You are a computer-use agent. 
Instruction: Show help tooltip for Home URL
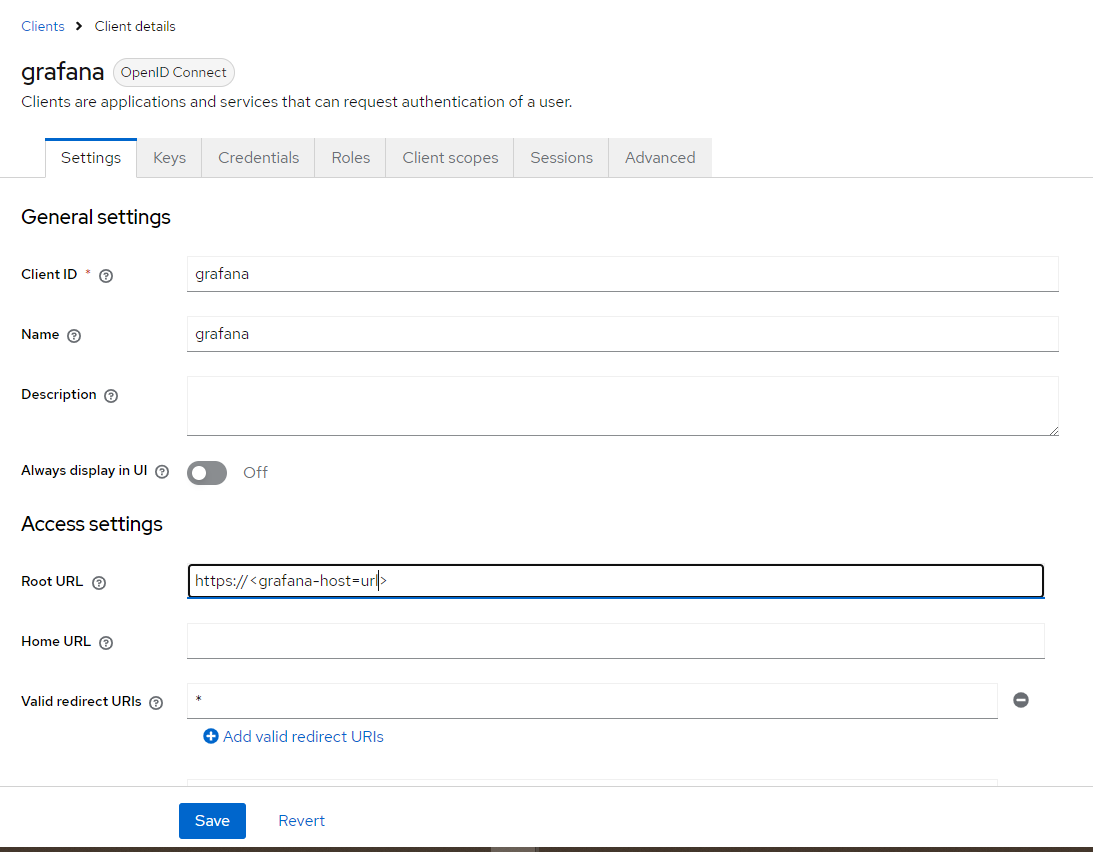[x=106, y=643]
